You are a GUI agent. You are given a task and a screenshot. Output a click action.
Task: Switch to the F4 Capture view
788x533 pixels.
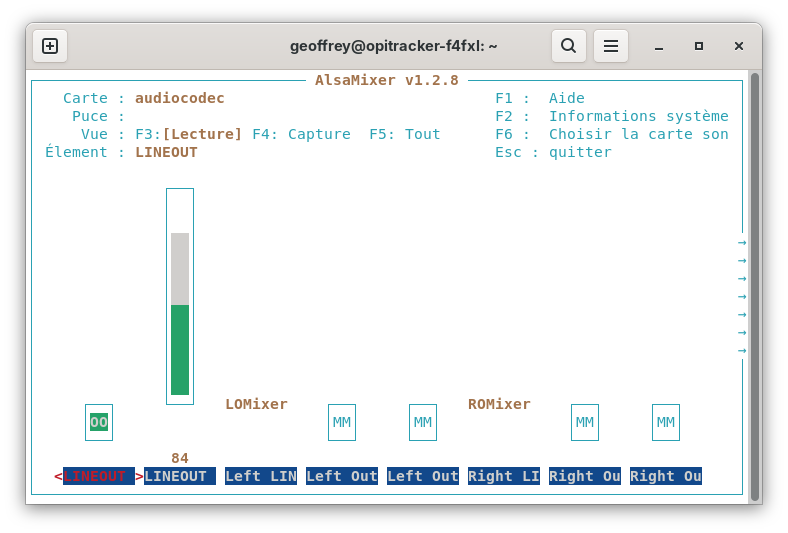click(x=302, y=134)
